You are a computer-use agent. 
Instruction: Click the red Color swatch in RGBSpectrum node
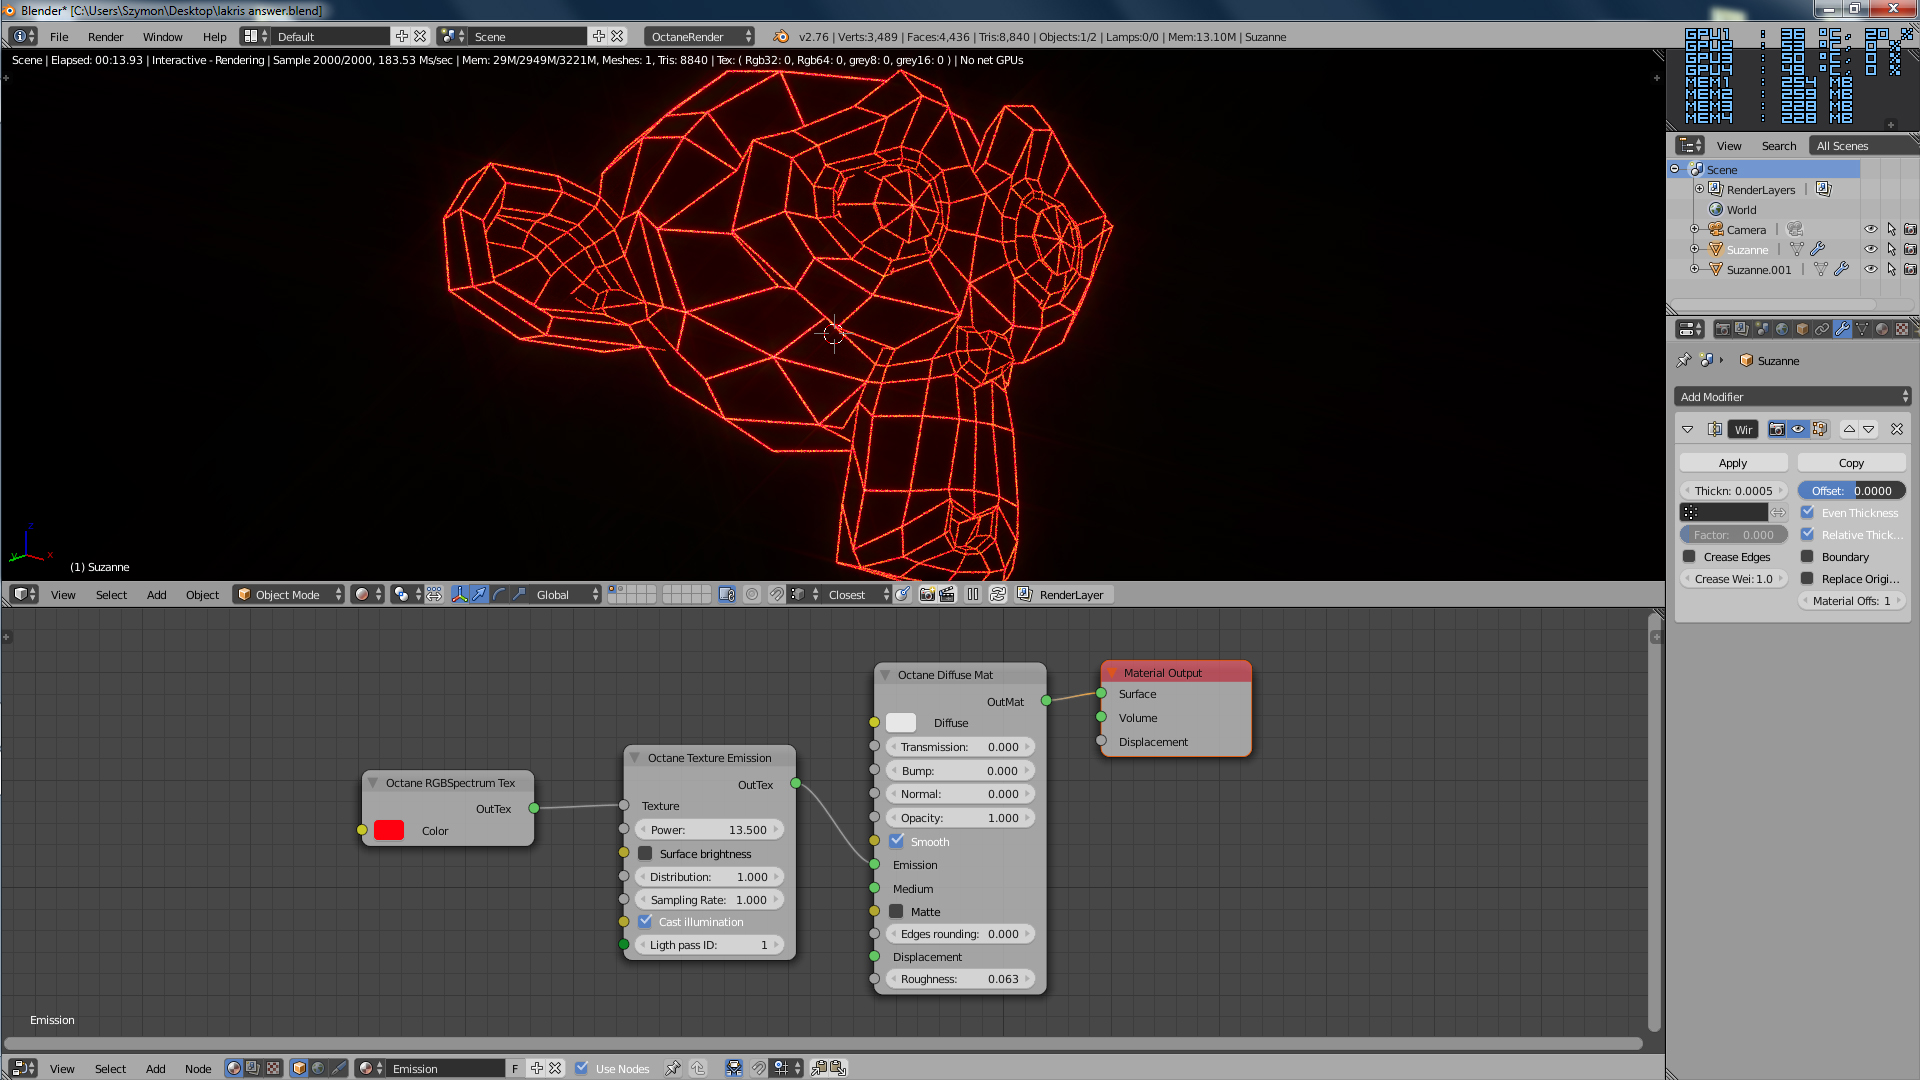[389, 831]
